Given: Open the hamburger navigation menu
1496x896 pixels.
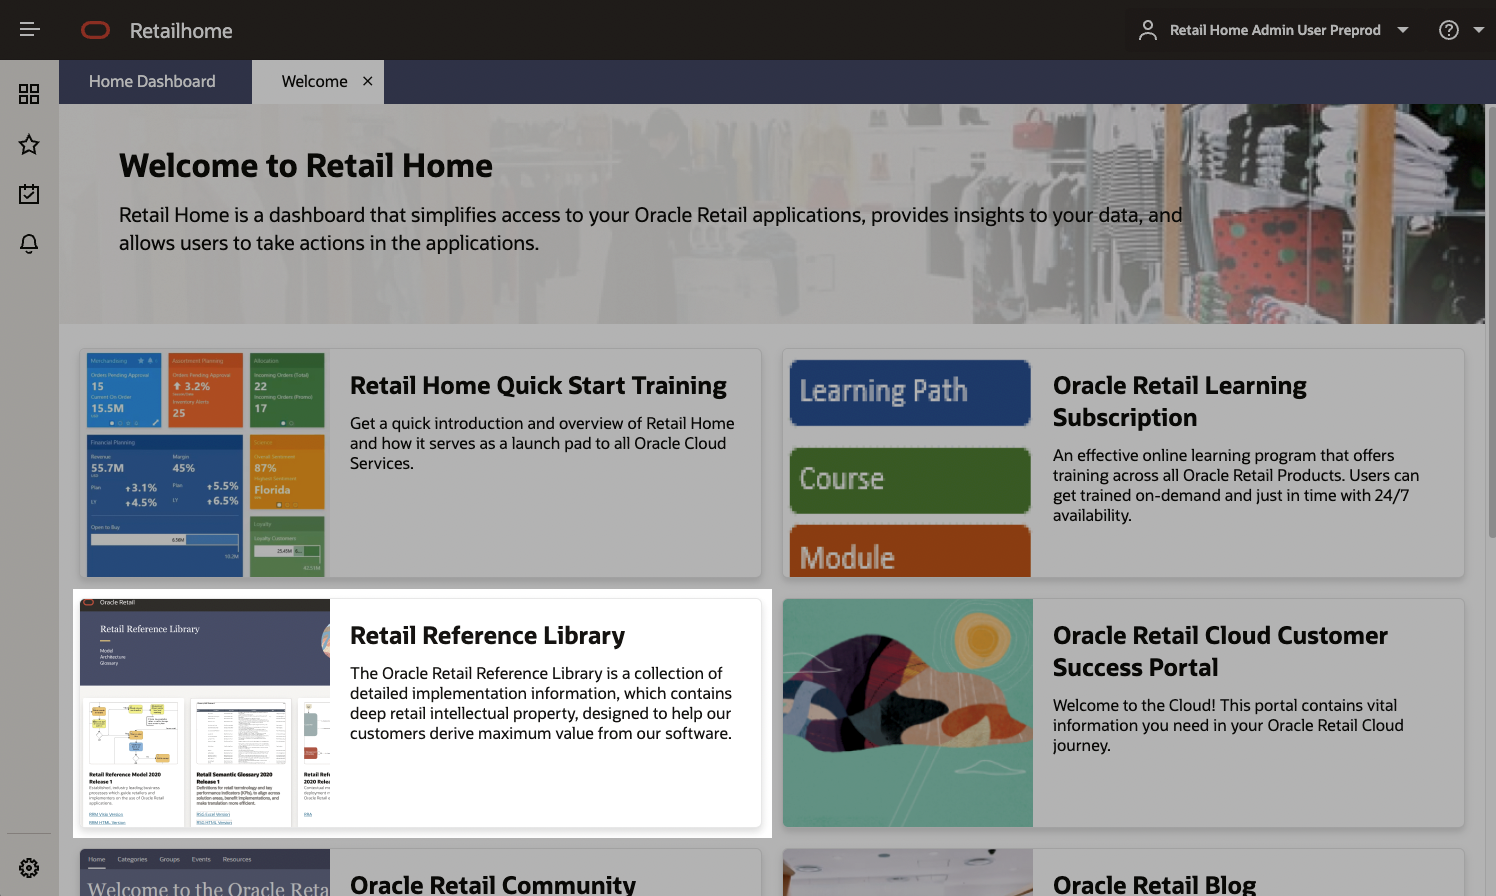Looking at the screenshot, I should (x=30, y=30).
